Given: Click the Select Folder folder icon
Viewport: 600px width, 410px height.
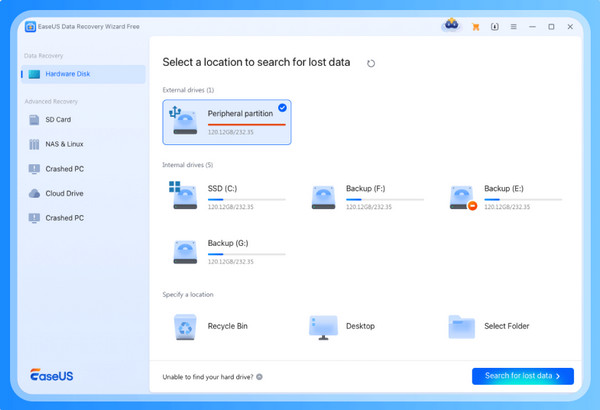Looking at the screenshot, I should [x=461, y=327].
